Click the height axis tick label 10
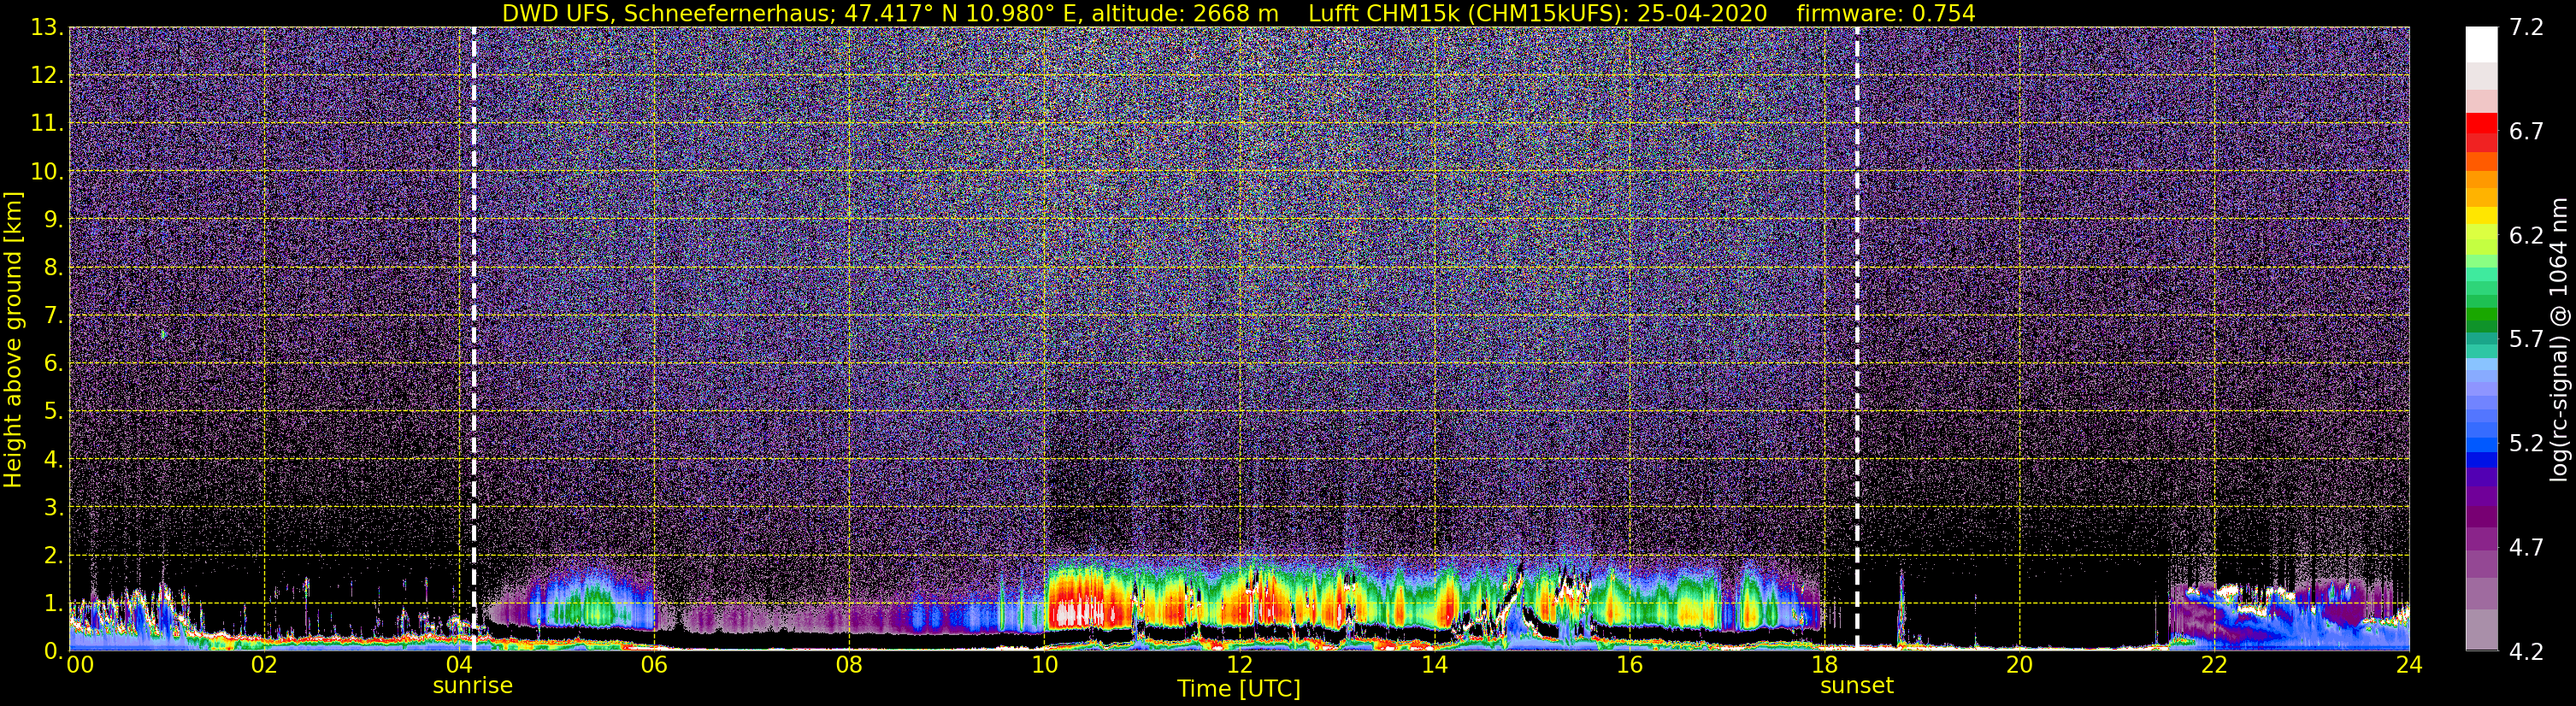The height and width of the screenshot is (706, 2576). (47, 172)
